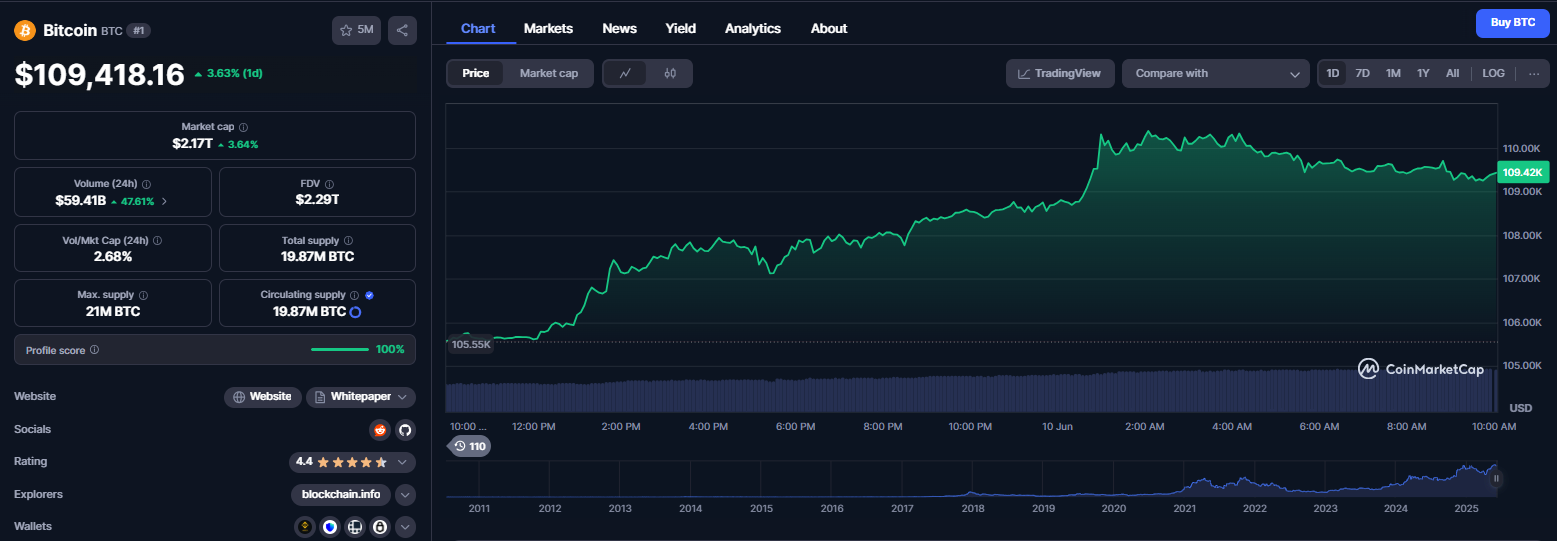Switch chart to Price view
This screenshot has height=541, width=1557.
tap(476, 73)
